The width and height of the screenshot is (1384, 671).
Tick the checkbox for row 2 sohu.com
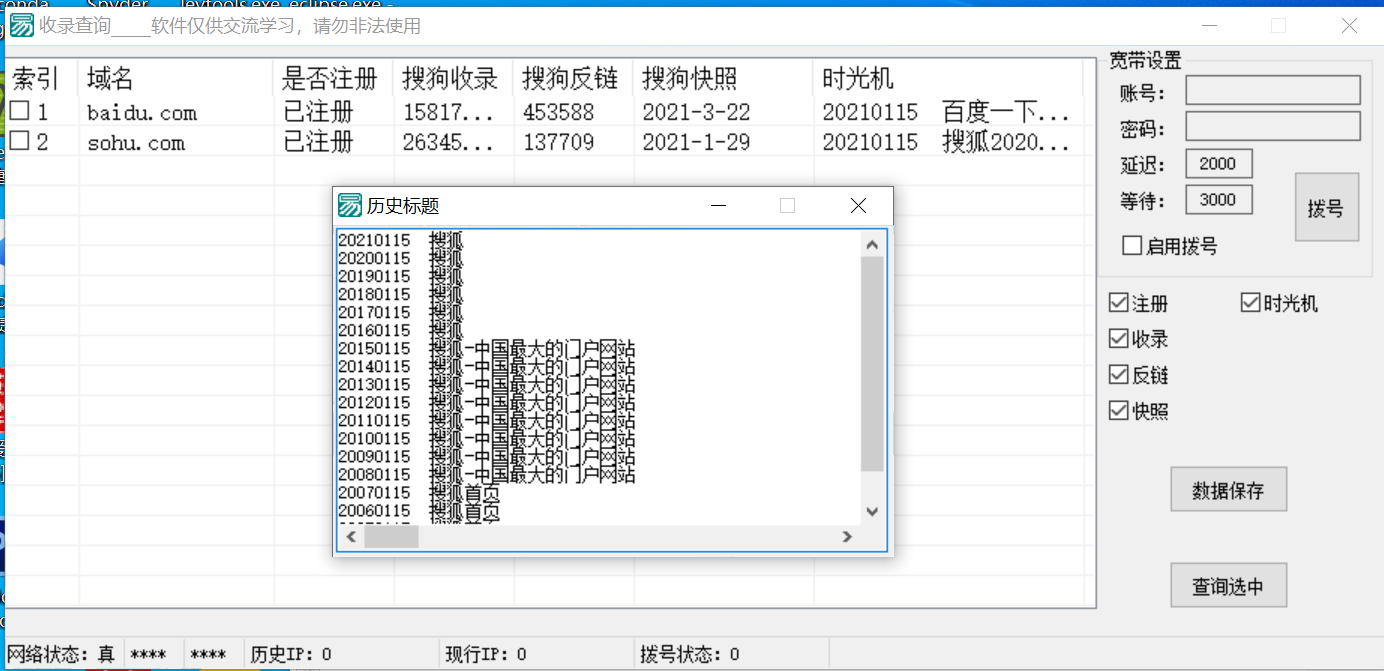tap(20, 141)
